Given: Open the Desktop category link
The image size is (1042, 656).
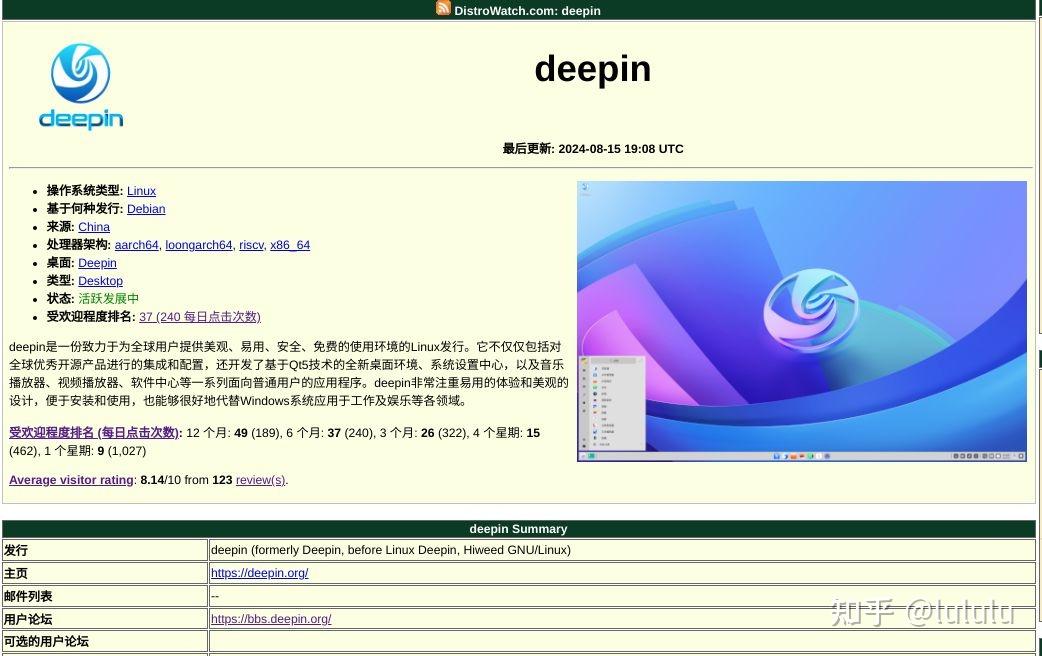Looking at the screenshot, I should pos(100,280).
